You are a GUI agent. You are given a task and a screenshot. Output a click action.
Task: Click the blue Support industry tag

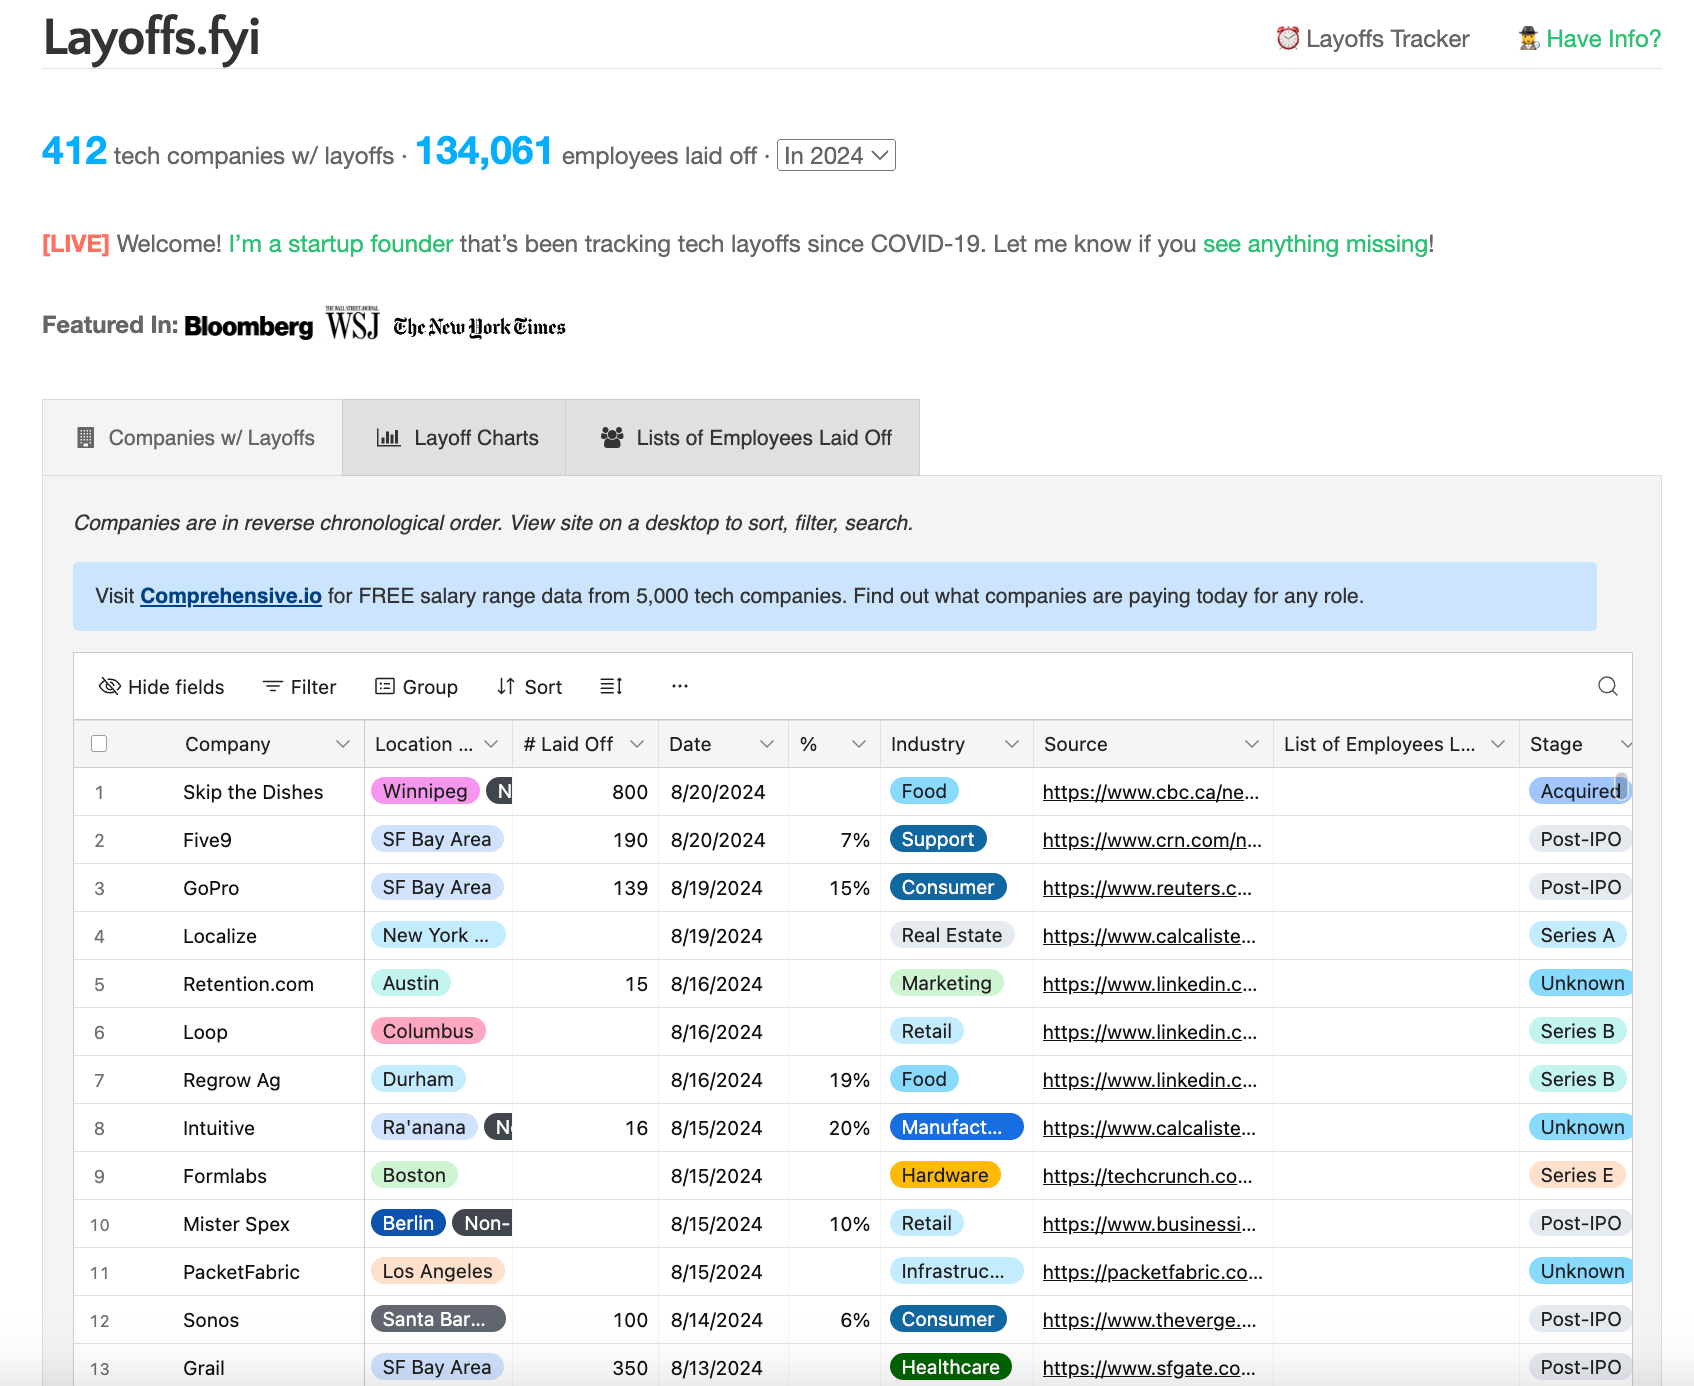[x=938, y=839]
